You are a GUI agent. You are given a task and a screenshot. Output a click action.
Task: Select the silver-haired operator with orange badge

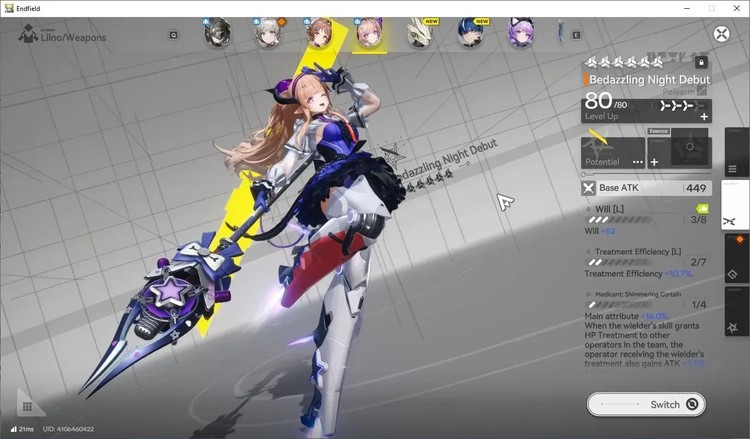[x=267, y=33]
